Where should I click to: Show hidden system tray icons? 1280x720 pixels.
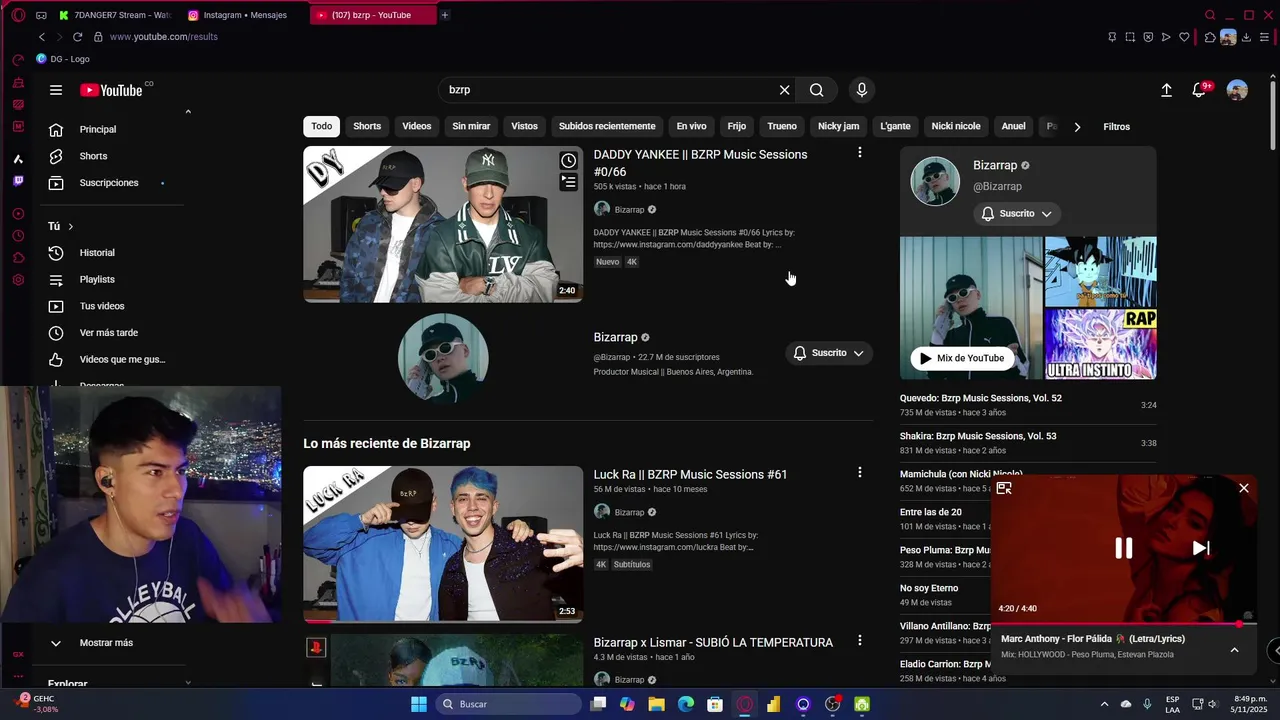click(x=1104, y=704)
